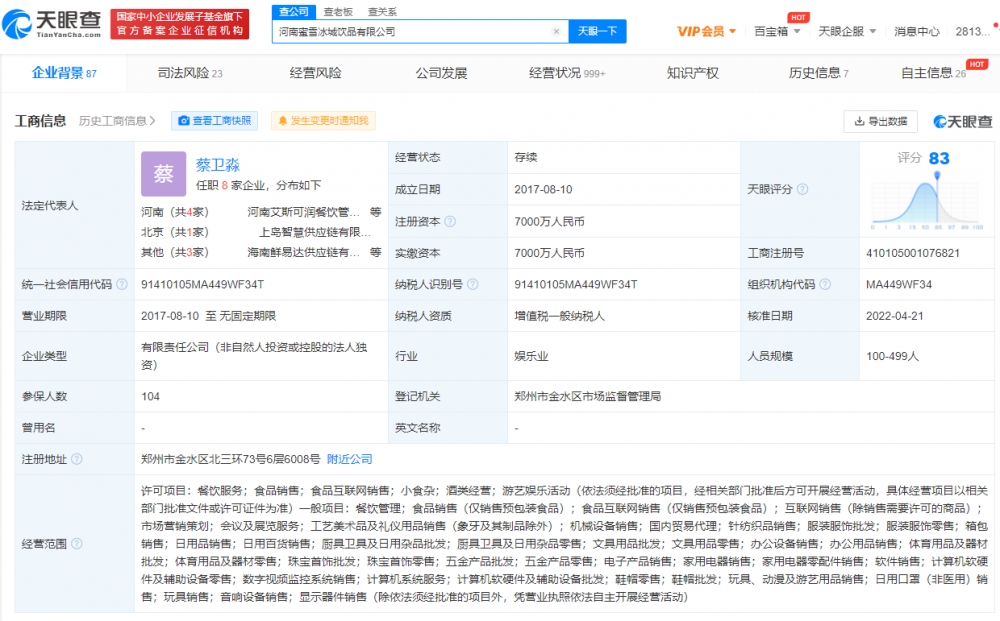
Task: Click the 导出数据 download button
Action: coord(880,121)
